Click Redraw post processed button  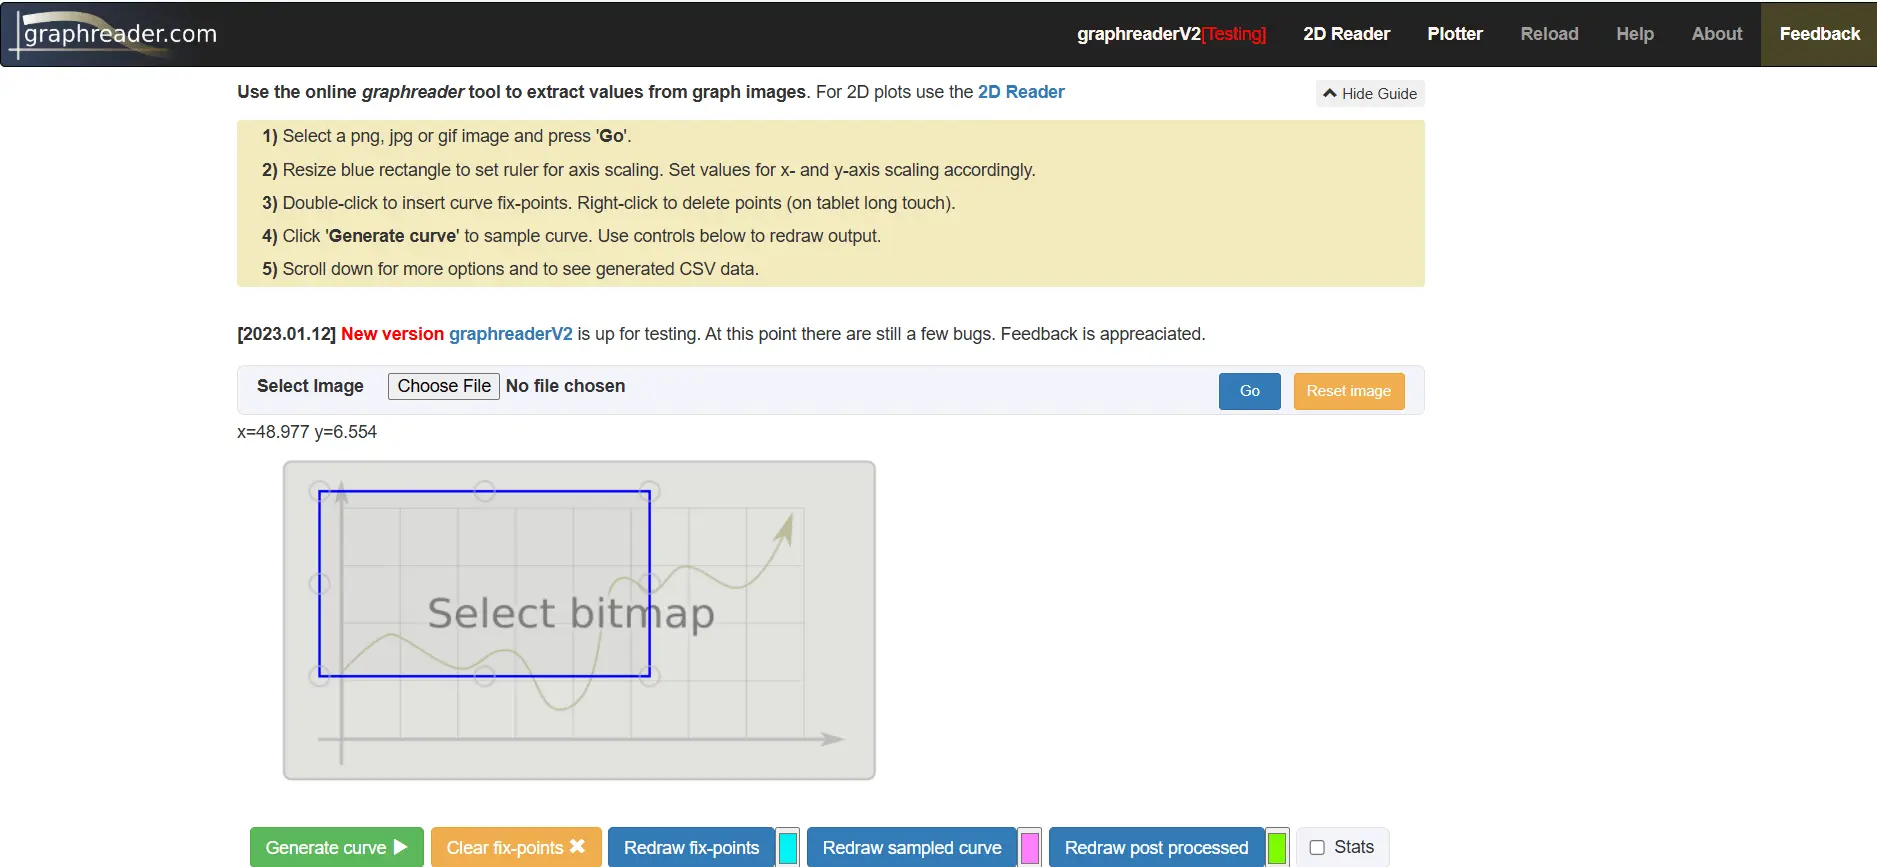pos(1156,847)
